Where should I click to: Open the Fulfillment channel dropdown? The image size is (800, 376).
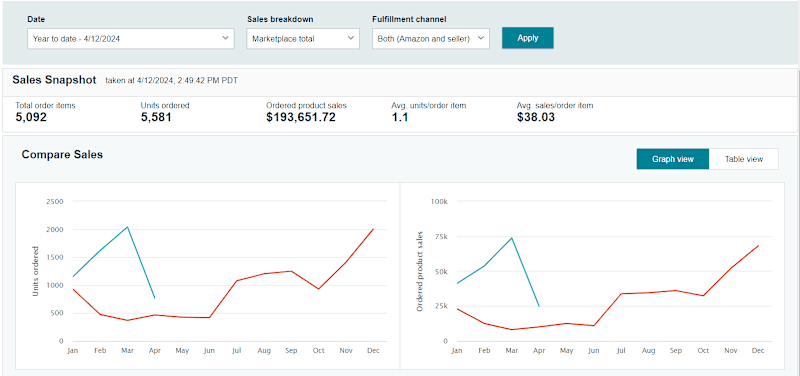pos(431,38)
